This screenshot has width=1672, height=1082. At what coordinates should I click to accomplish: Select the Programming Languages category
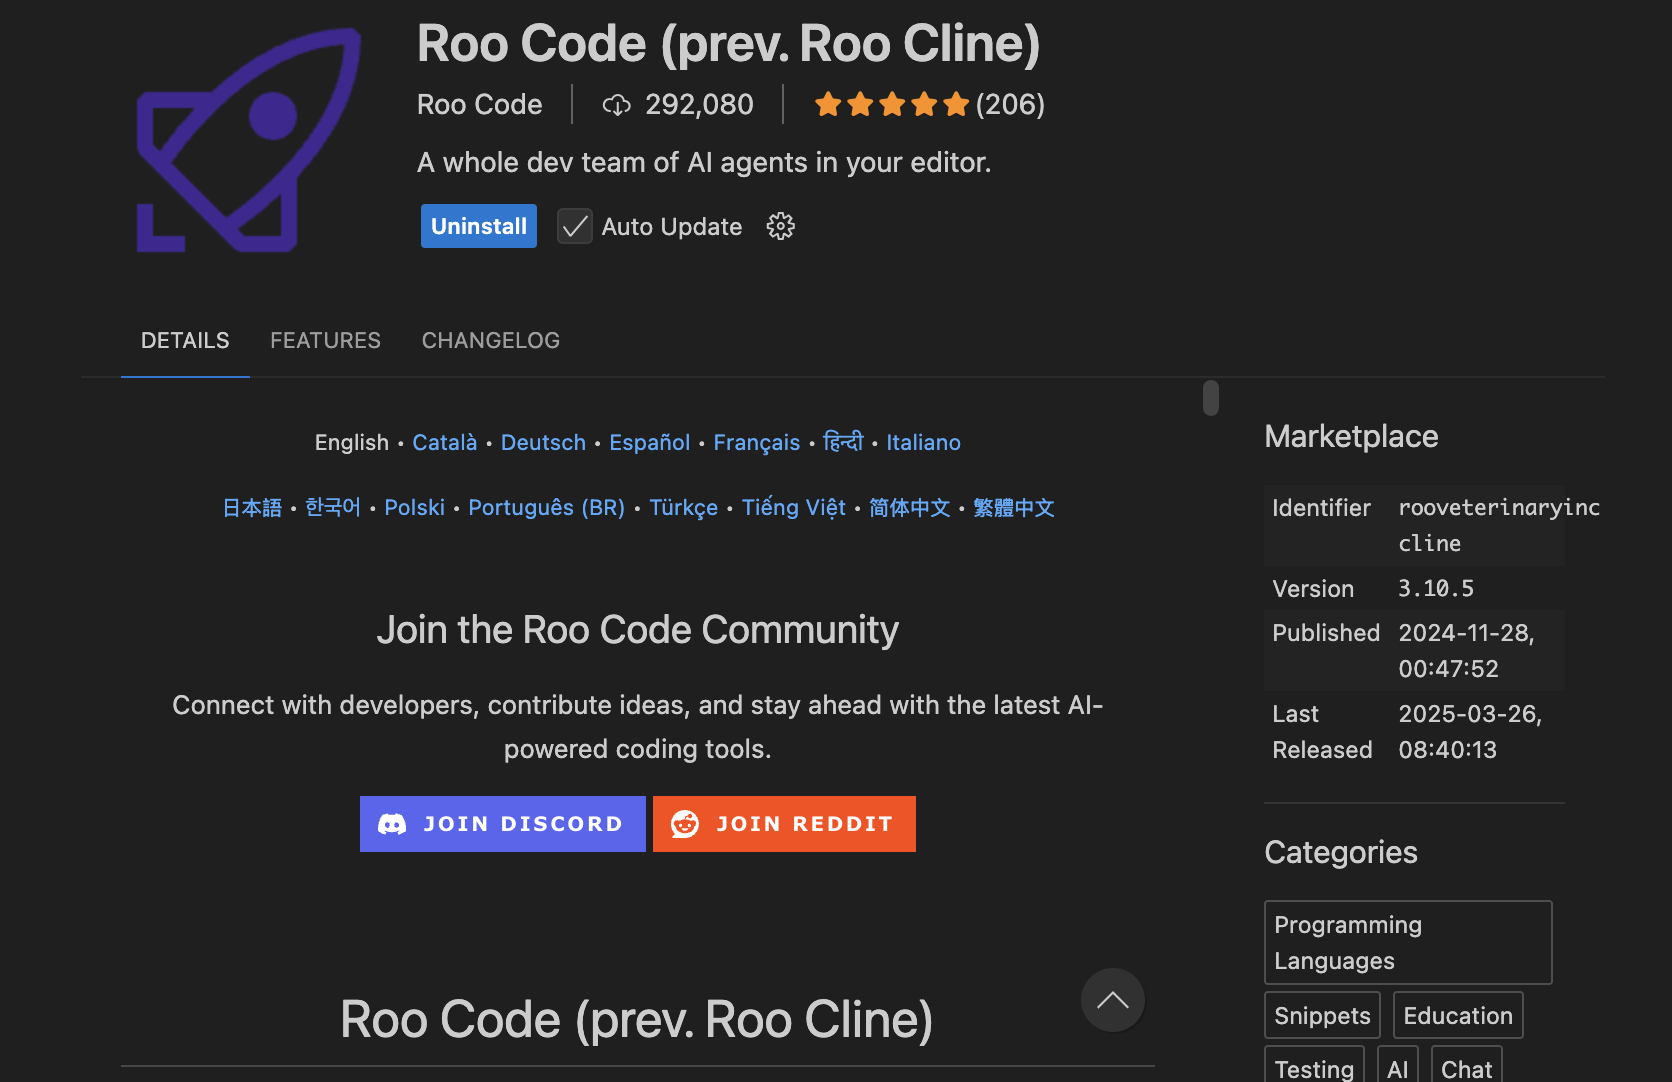point(1407,942)
